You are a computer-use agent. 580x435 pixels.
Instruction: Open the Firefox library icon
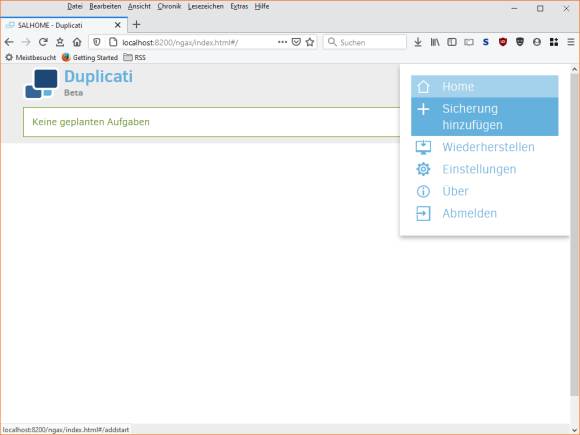[x=435, y=42]
